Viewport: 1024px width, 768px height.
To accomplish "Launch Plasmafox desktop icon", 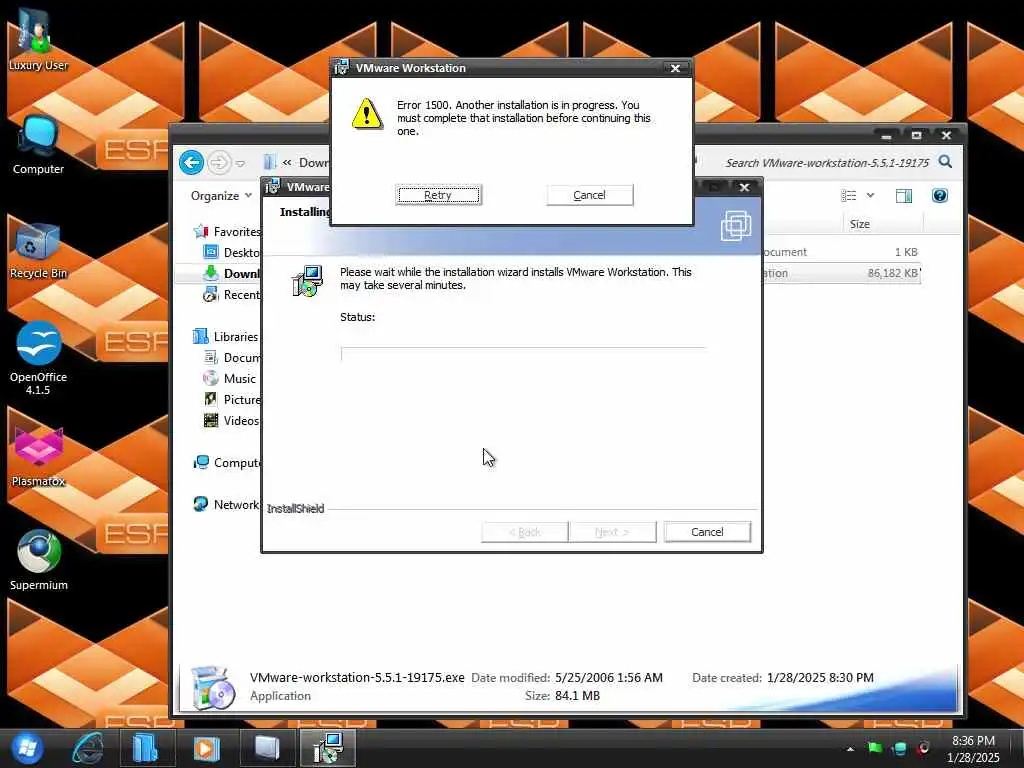I will click(38, 457).
